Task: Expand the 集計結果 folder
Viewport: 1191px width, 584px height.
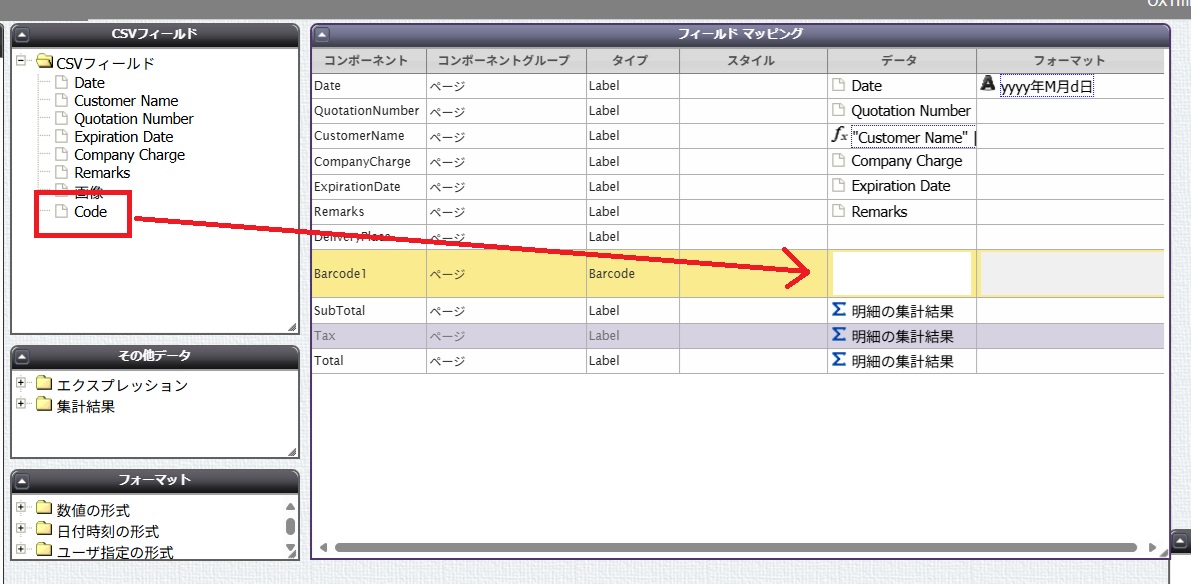Action: coord(21,405)
